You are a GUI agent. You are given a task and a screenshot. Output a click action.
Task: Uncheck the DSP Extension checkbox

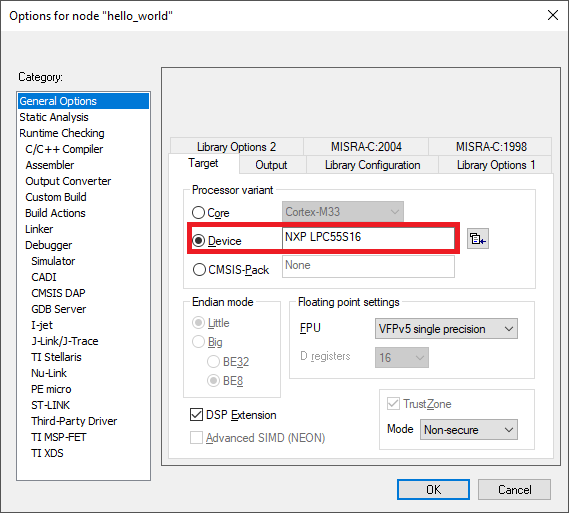tap(196, 415)
